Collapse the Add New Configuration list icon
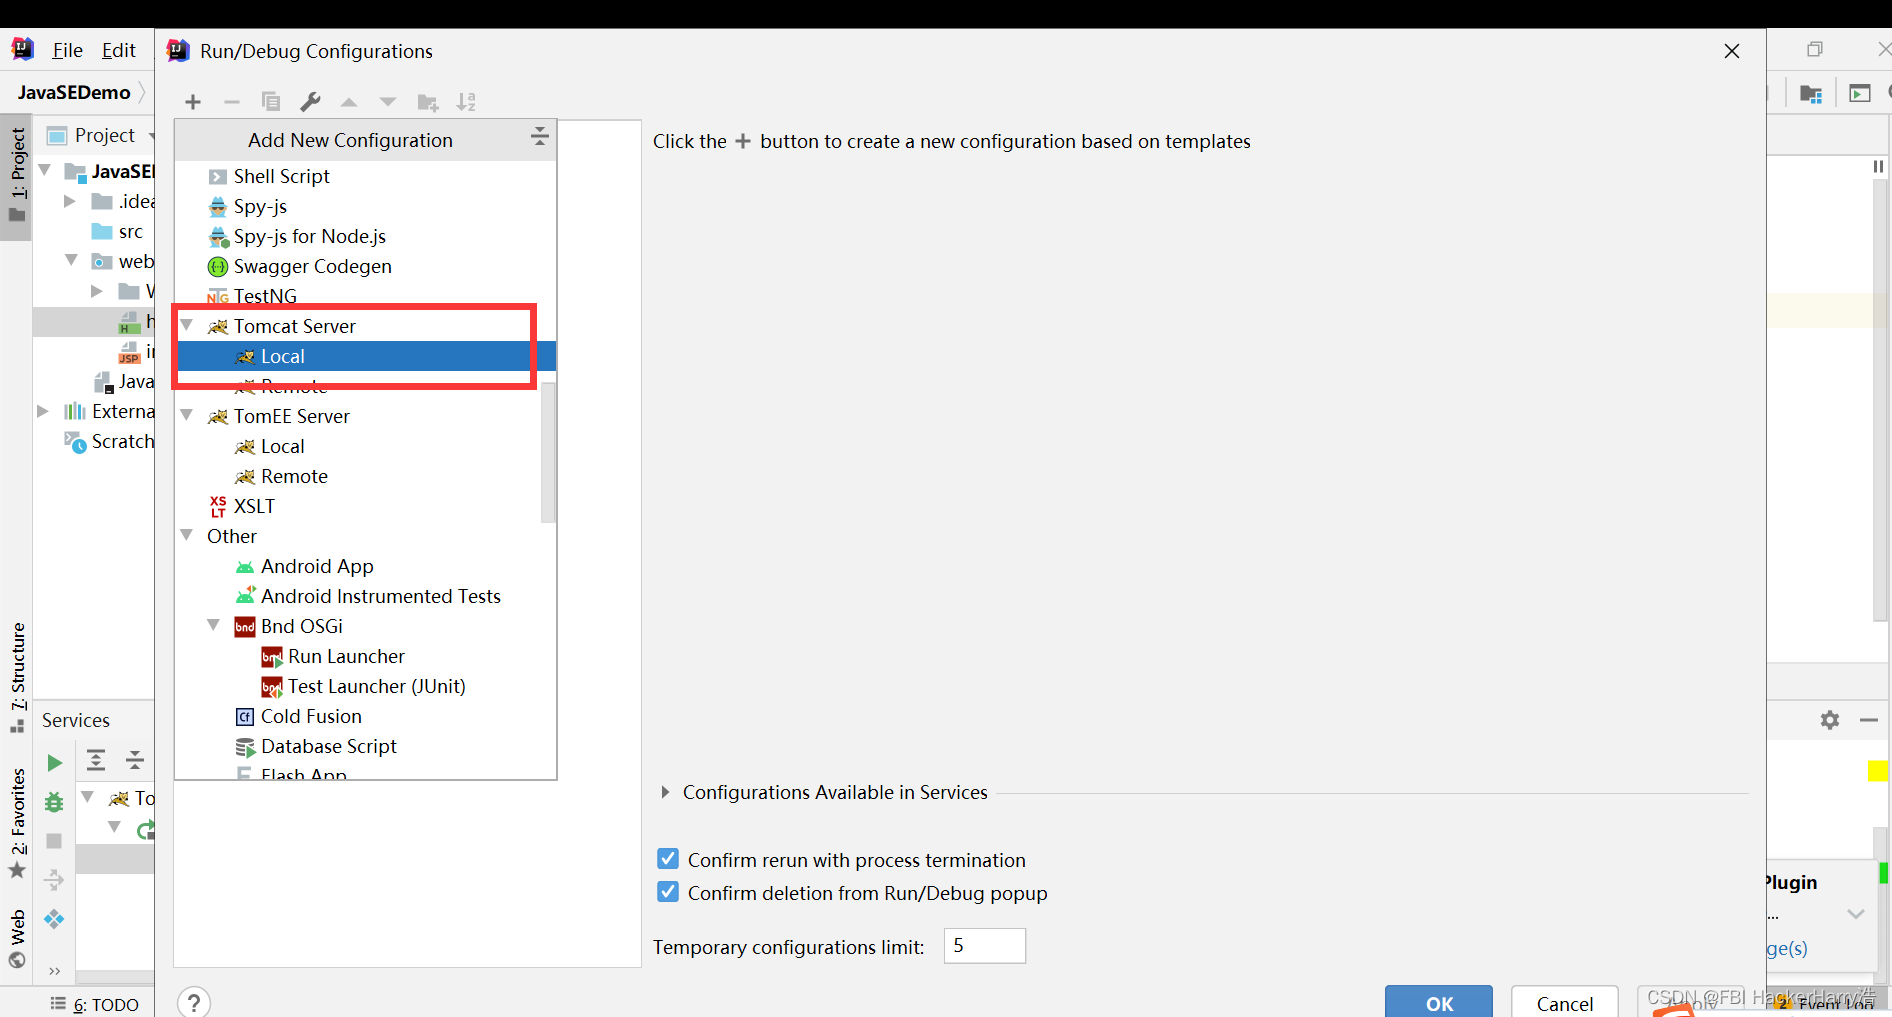The image size is (1892, 1017). tap(539, 137)
